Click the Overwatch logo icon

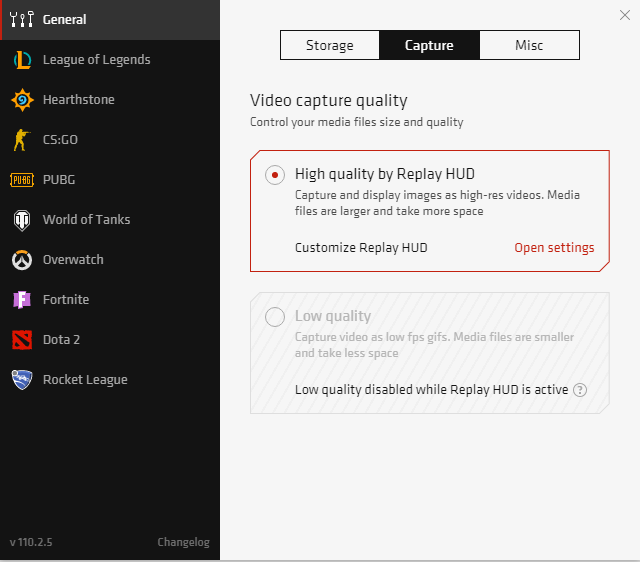click(x=22, y=260)
